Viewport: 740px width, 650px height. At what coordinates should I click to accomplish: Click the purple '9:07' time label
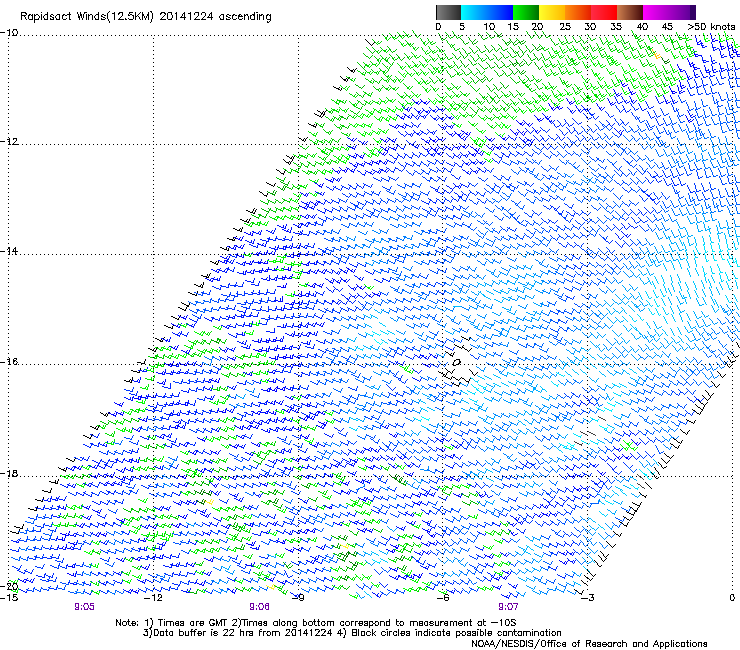[x=508, y=607]
